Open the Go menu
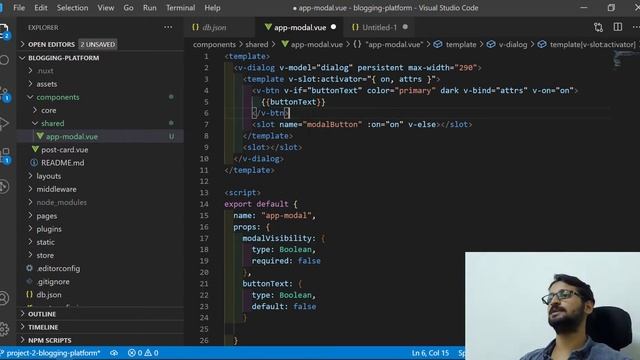This screenshot has height=360, width=640. [x=128, y=8]
